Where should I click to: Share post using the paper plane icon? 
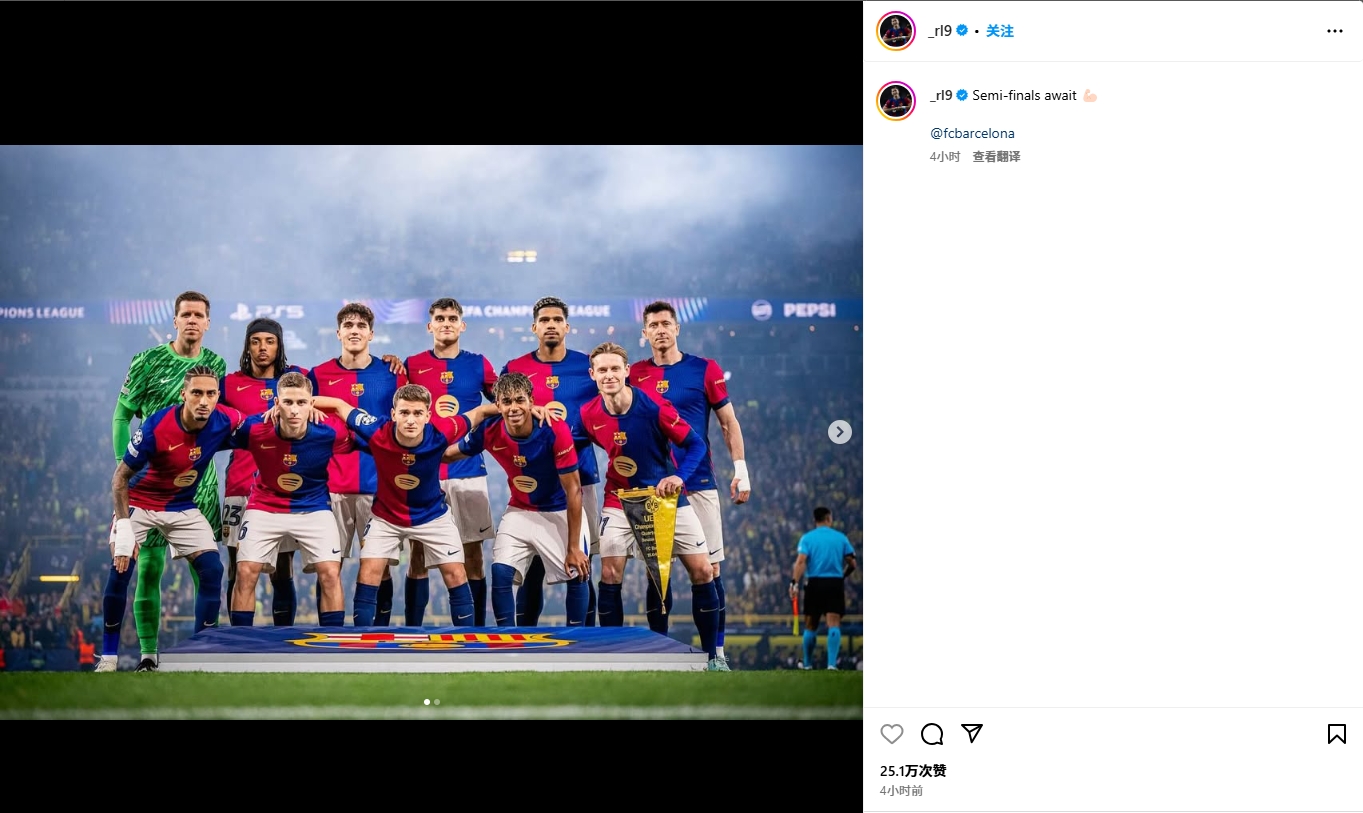[x=971, y=734]
